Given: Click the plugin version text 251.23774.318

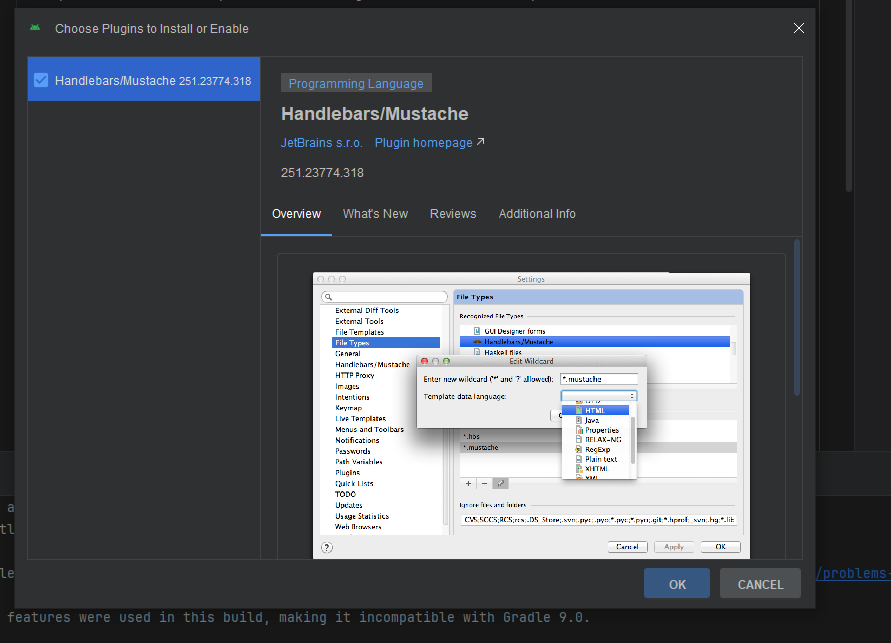Looking at the screenshot, I should click(322, 173).
